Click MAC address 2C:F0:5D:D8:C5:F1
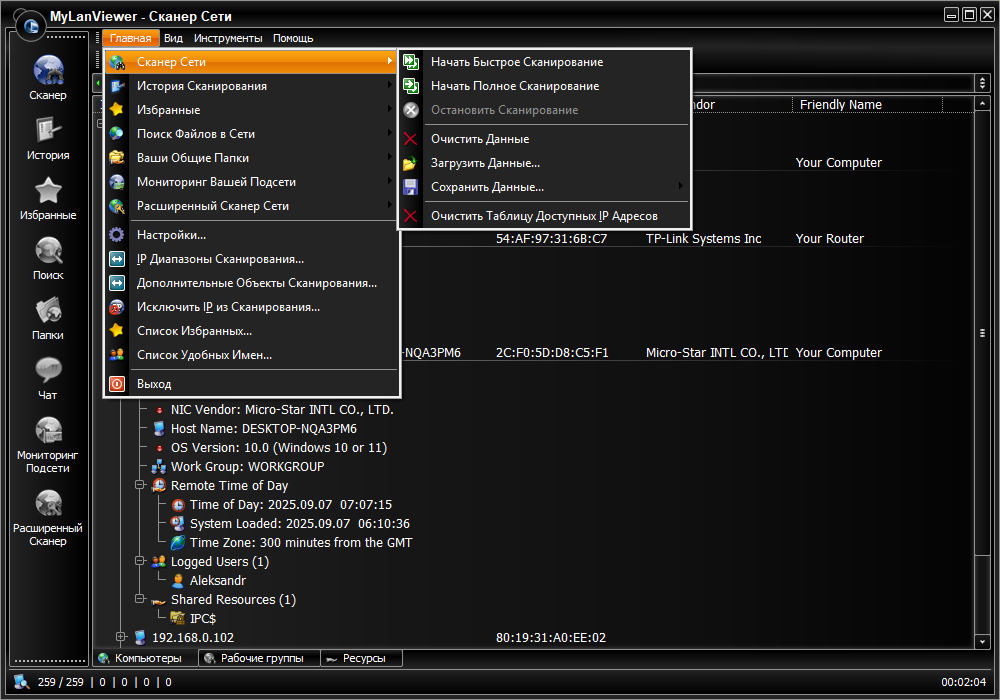This screenshot has width=1000, height=700. [x=552, y=353]
